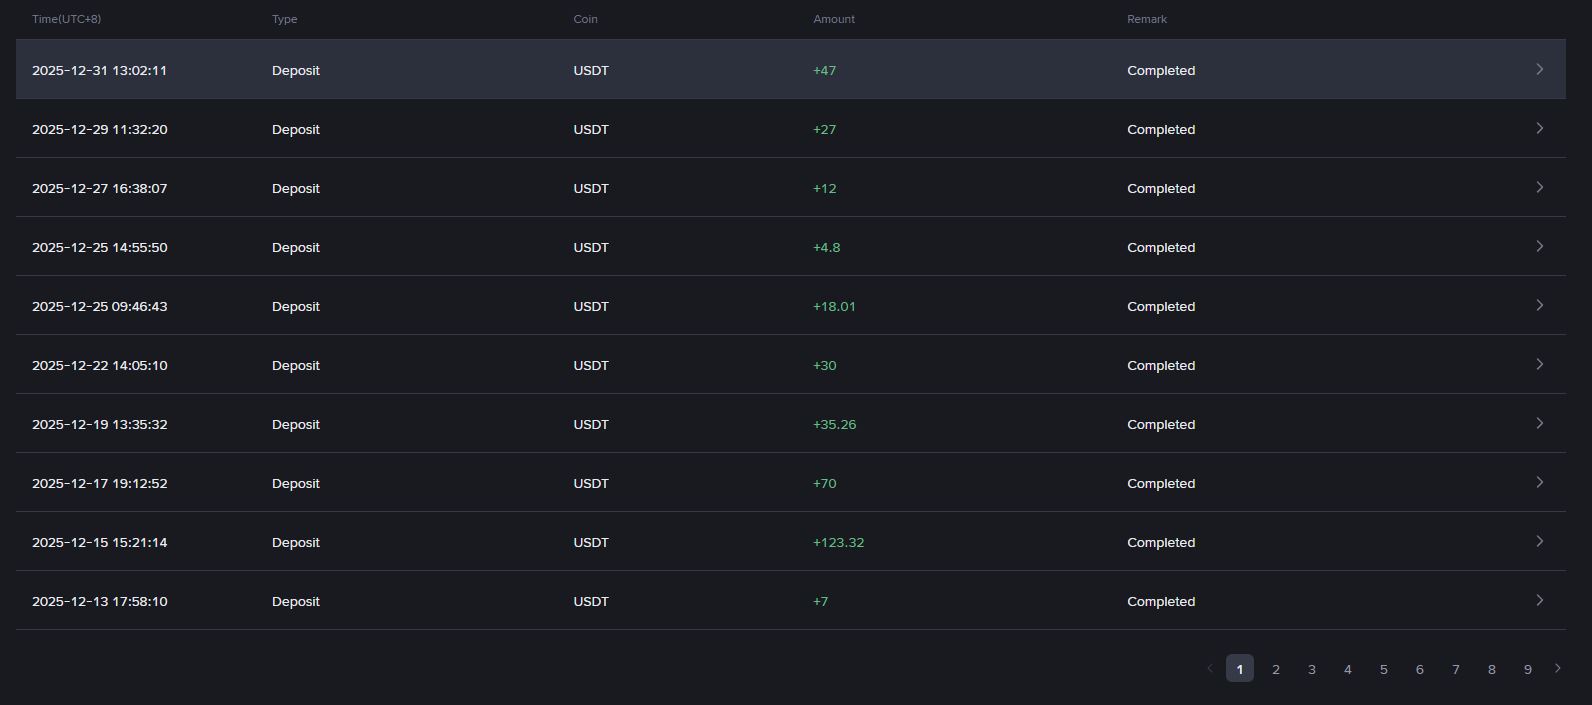Select page 1 in pagination
This screenshot has height=705, width=1592.
point(1240,669)
